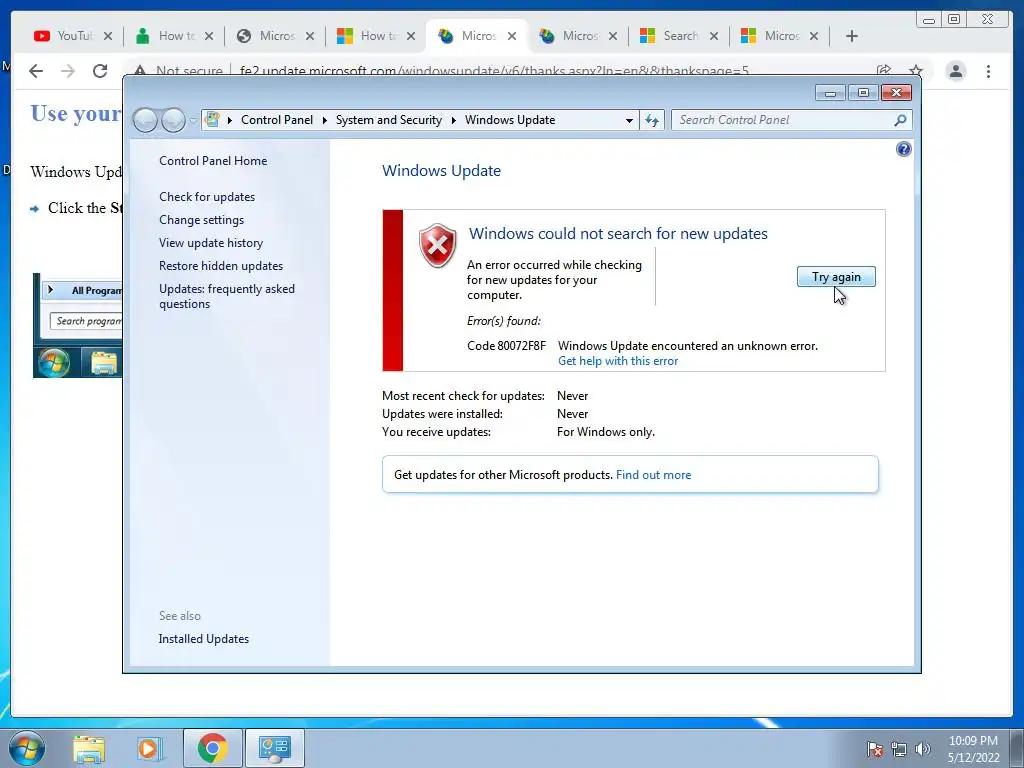Click the webpage Start menu screenshot image

click(x=77, y=325)
